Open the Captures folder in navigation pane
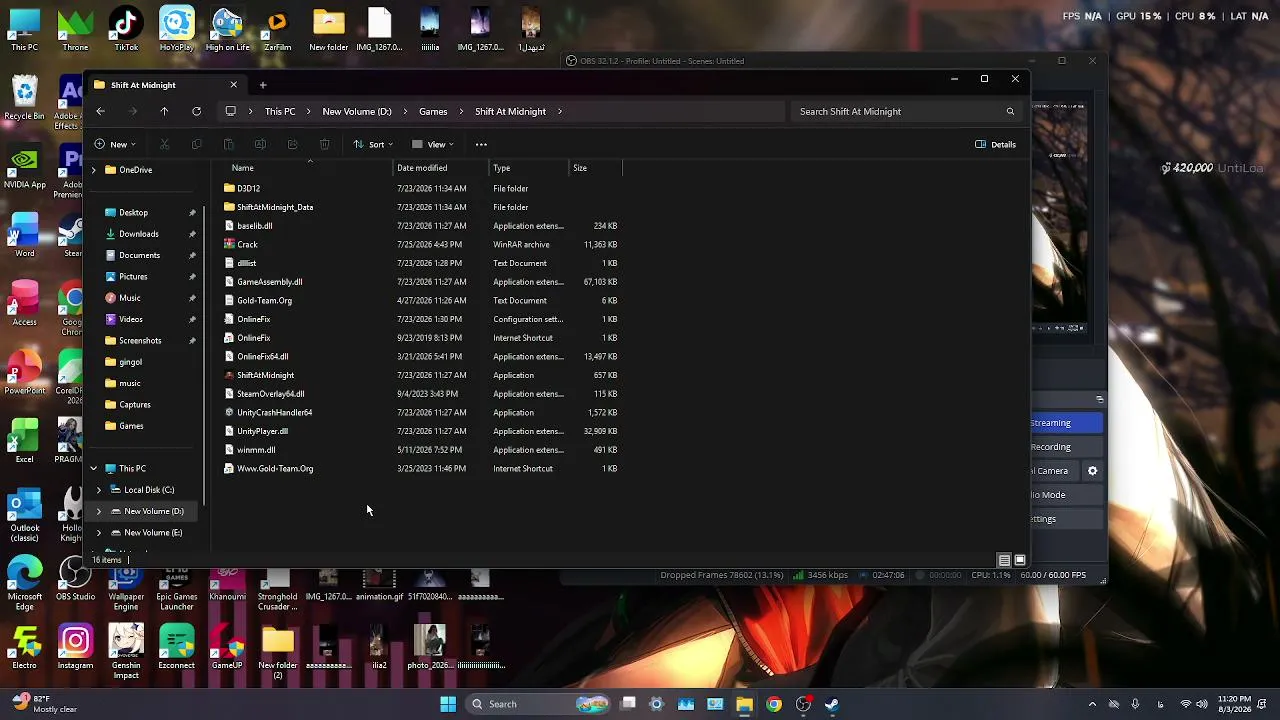 (135, 405)
